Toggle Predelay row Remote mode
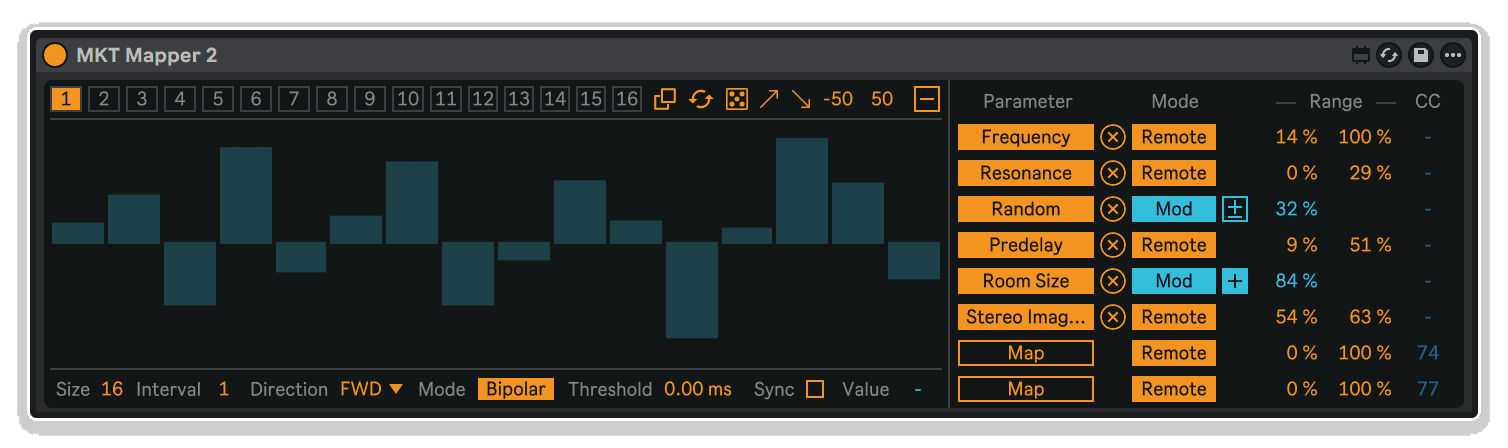This screenshot has height=448, width=1508. click(1174, 245)
